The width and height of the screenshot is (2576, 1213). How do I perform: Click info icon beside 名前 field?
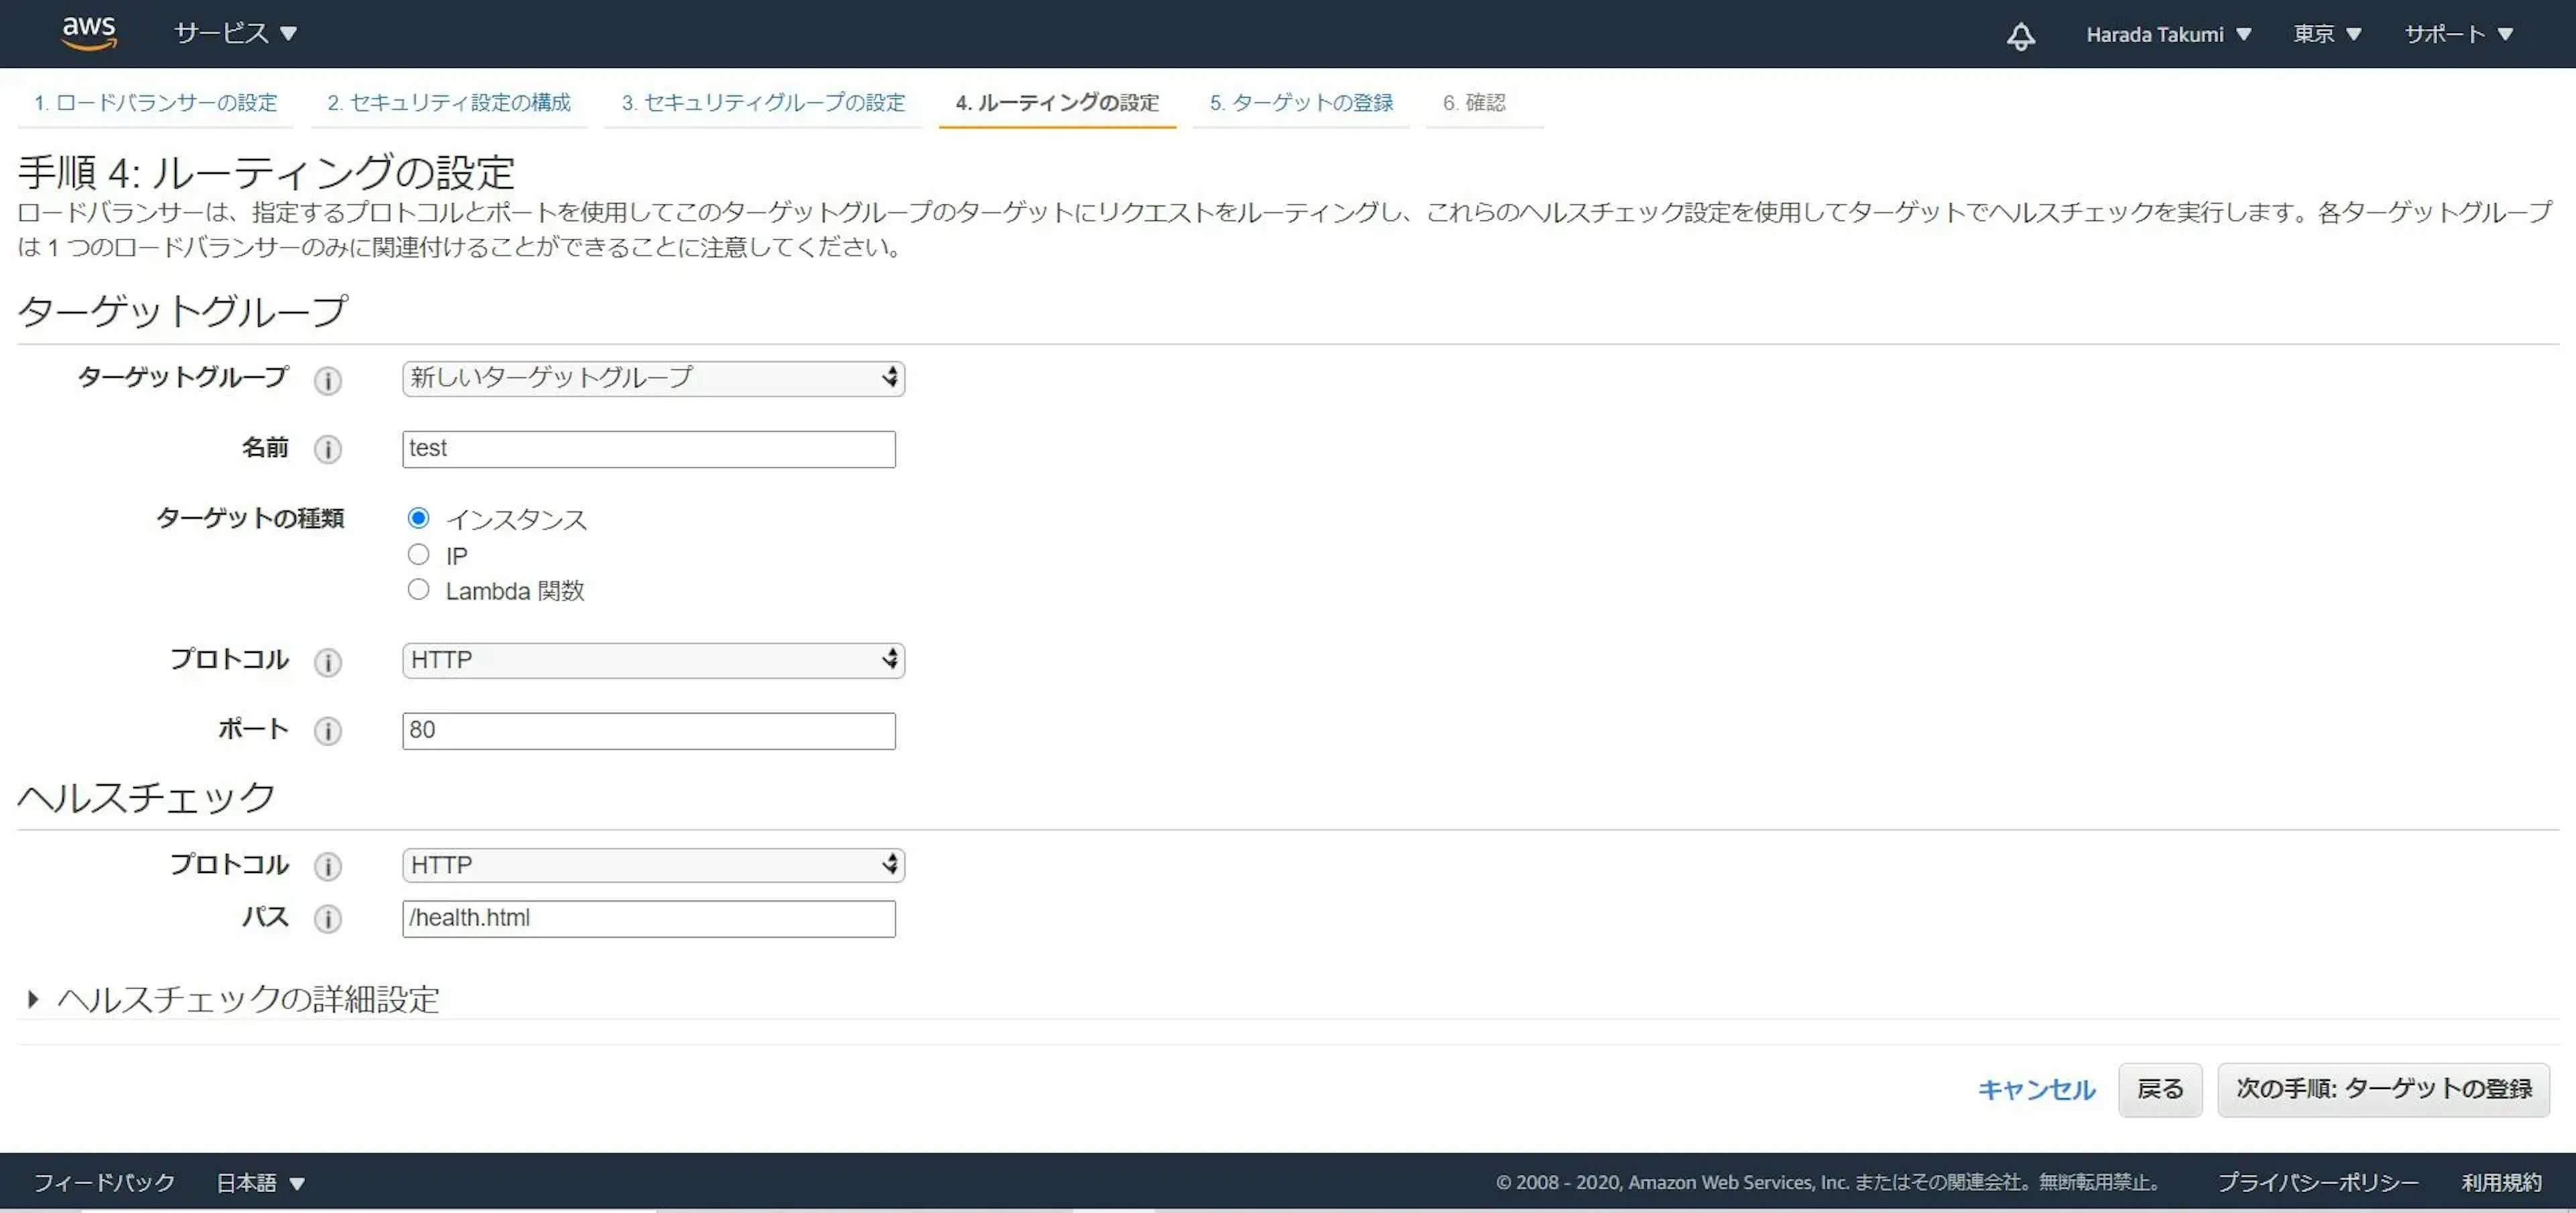point(327,449)
